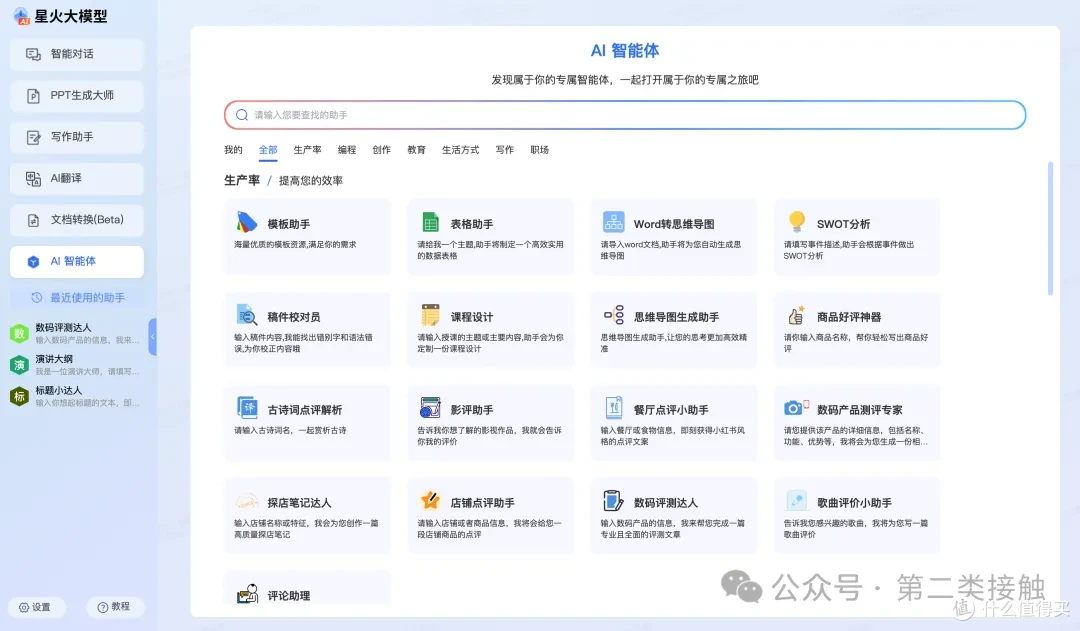Viewport: 1080px width, 631px height.
Task: Open 数码评测达人 green avatar in recent list
Action: (x=19, y=333)
